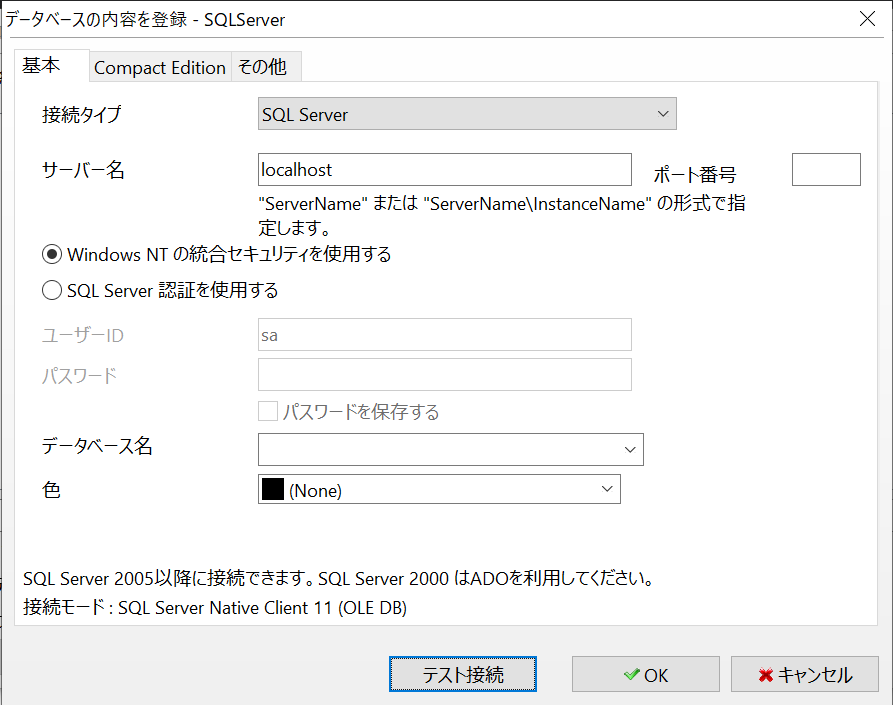Confirm with the OK button
Screen dimensions: 893x705
pyautogui.click(x=646, y=674)
